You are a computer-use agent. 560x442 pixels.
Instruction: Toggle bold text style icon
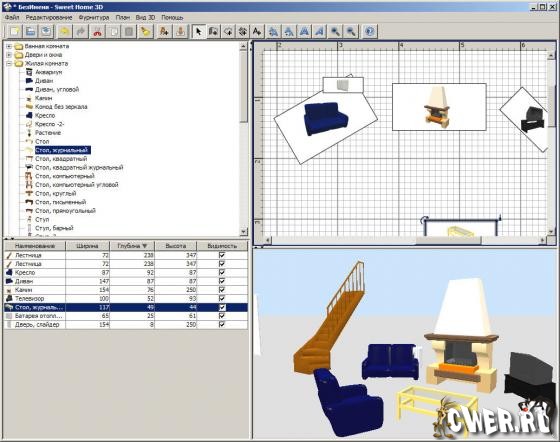(x=304, y=32)
